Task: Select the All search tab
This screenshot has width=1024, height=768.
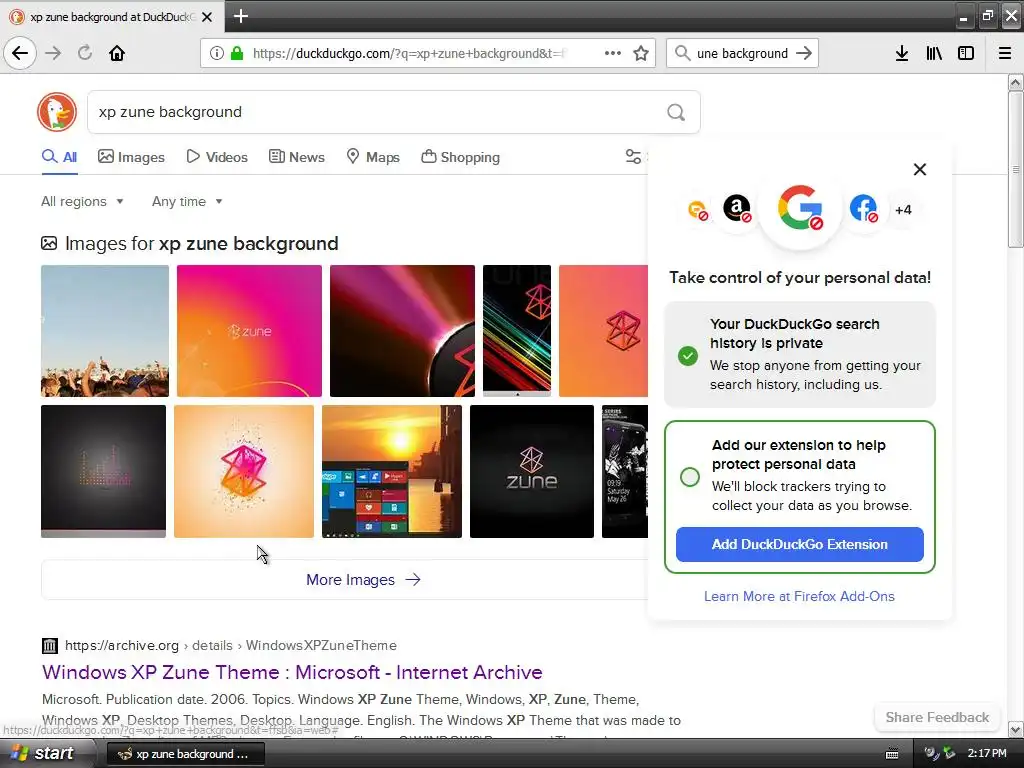Action: (59, 157)
